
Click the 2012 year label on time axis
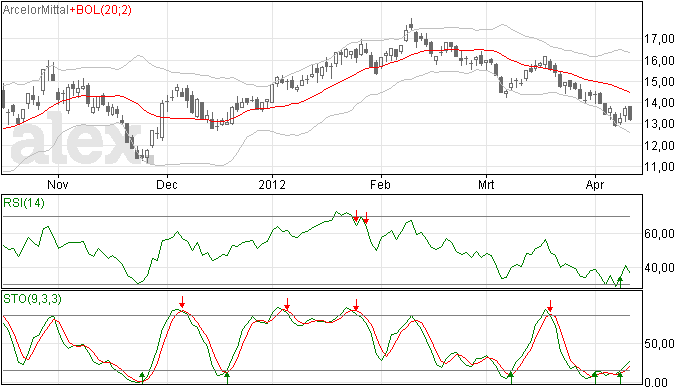[272, 184]
